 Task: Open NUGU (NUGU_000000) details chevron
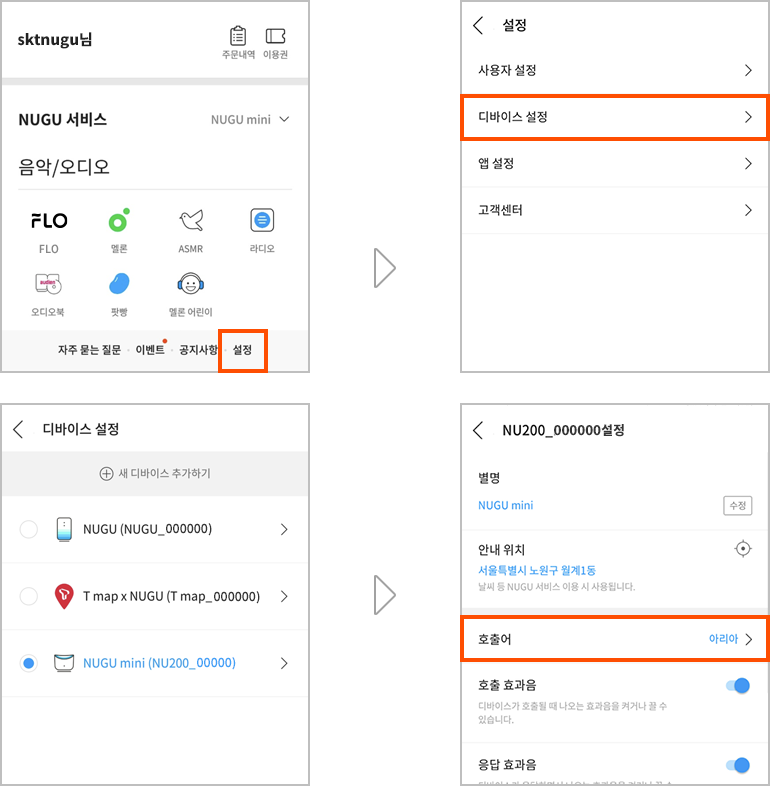[x=284, y=529]
